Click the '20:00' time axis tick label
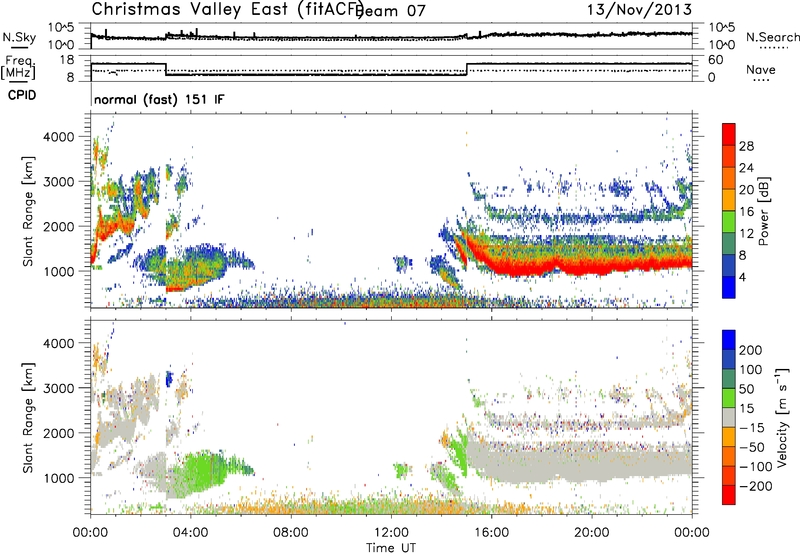The height and width of the screenshot is (554, 800). point(591,533)
